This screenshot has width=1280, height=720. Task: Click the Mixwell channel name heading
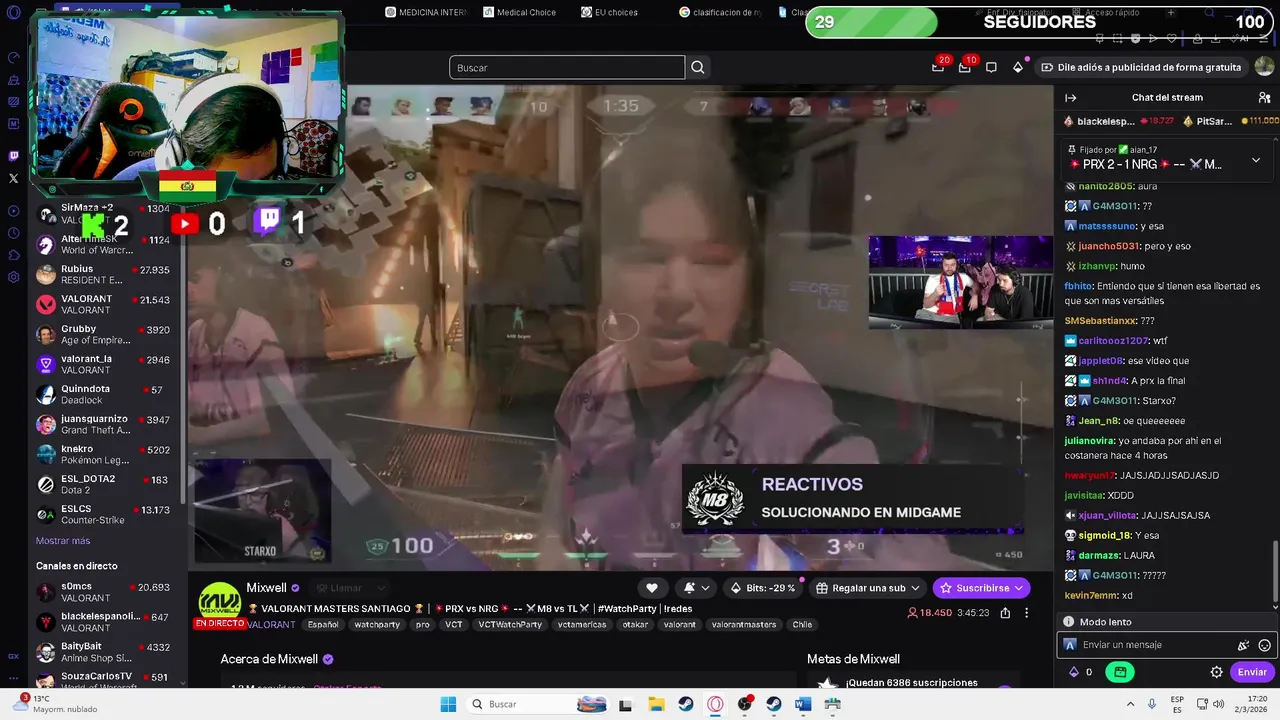(x=267, y=588)
